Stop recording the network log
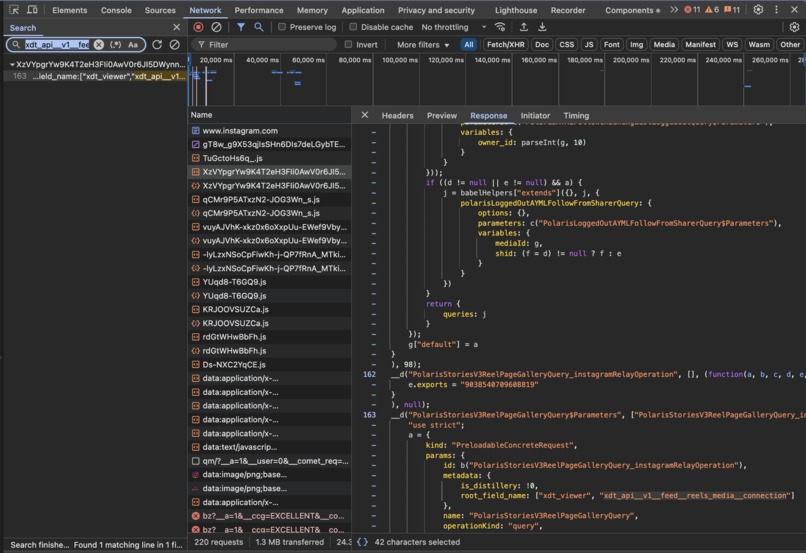This screenshot has height=553, width=806. 198,27
